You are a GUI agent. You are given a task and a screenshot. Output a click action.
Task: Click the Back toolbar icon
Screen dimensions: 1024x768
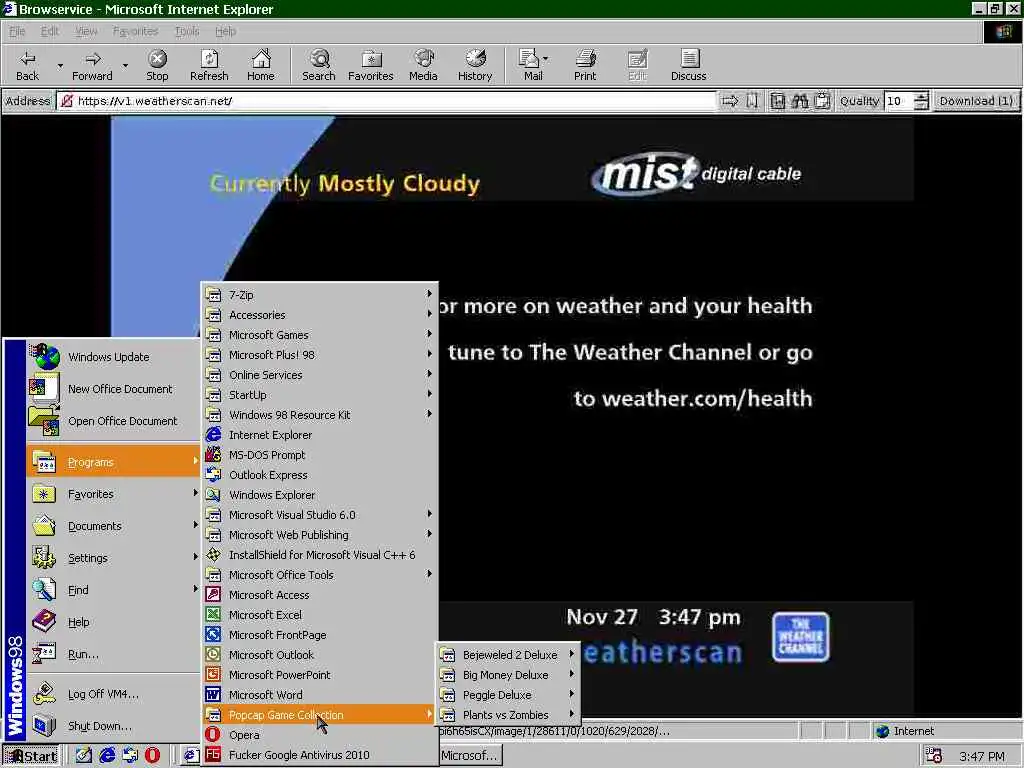click(27, 65)
